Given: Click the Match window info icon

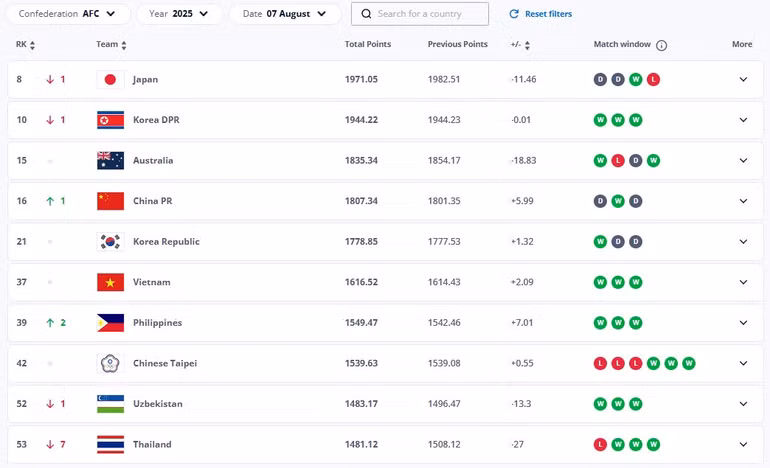Looking at the screenshot, I should 662,45.
